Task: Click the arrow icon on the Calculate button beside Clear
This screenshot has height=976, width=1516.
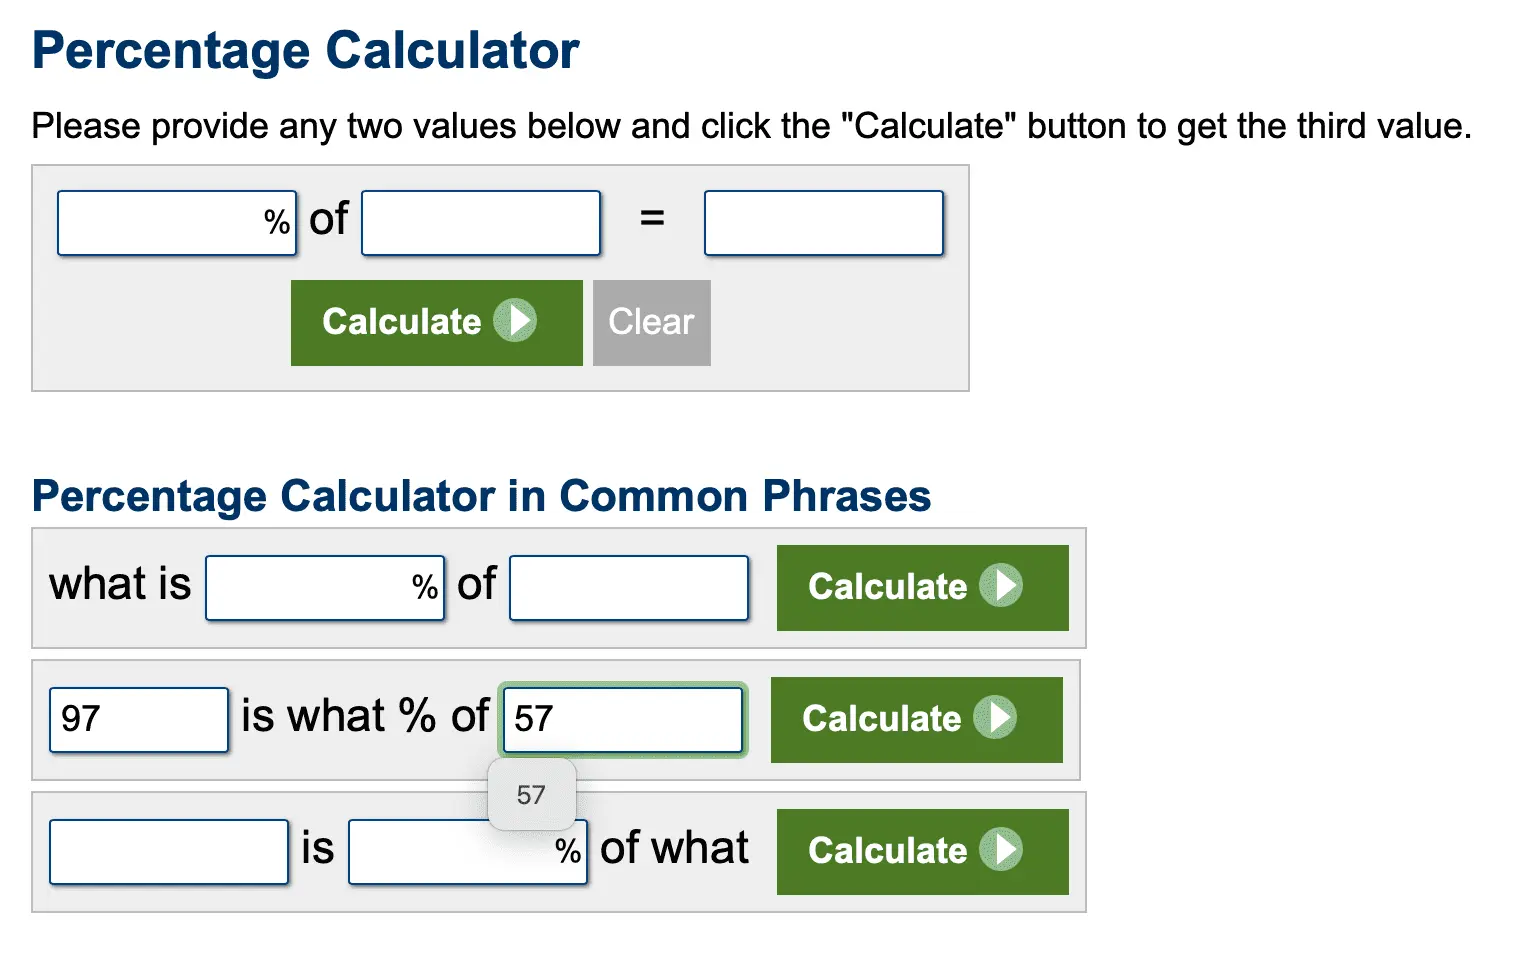Action: pyautogui.click(x=516, y=321)
